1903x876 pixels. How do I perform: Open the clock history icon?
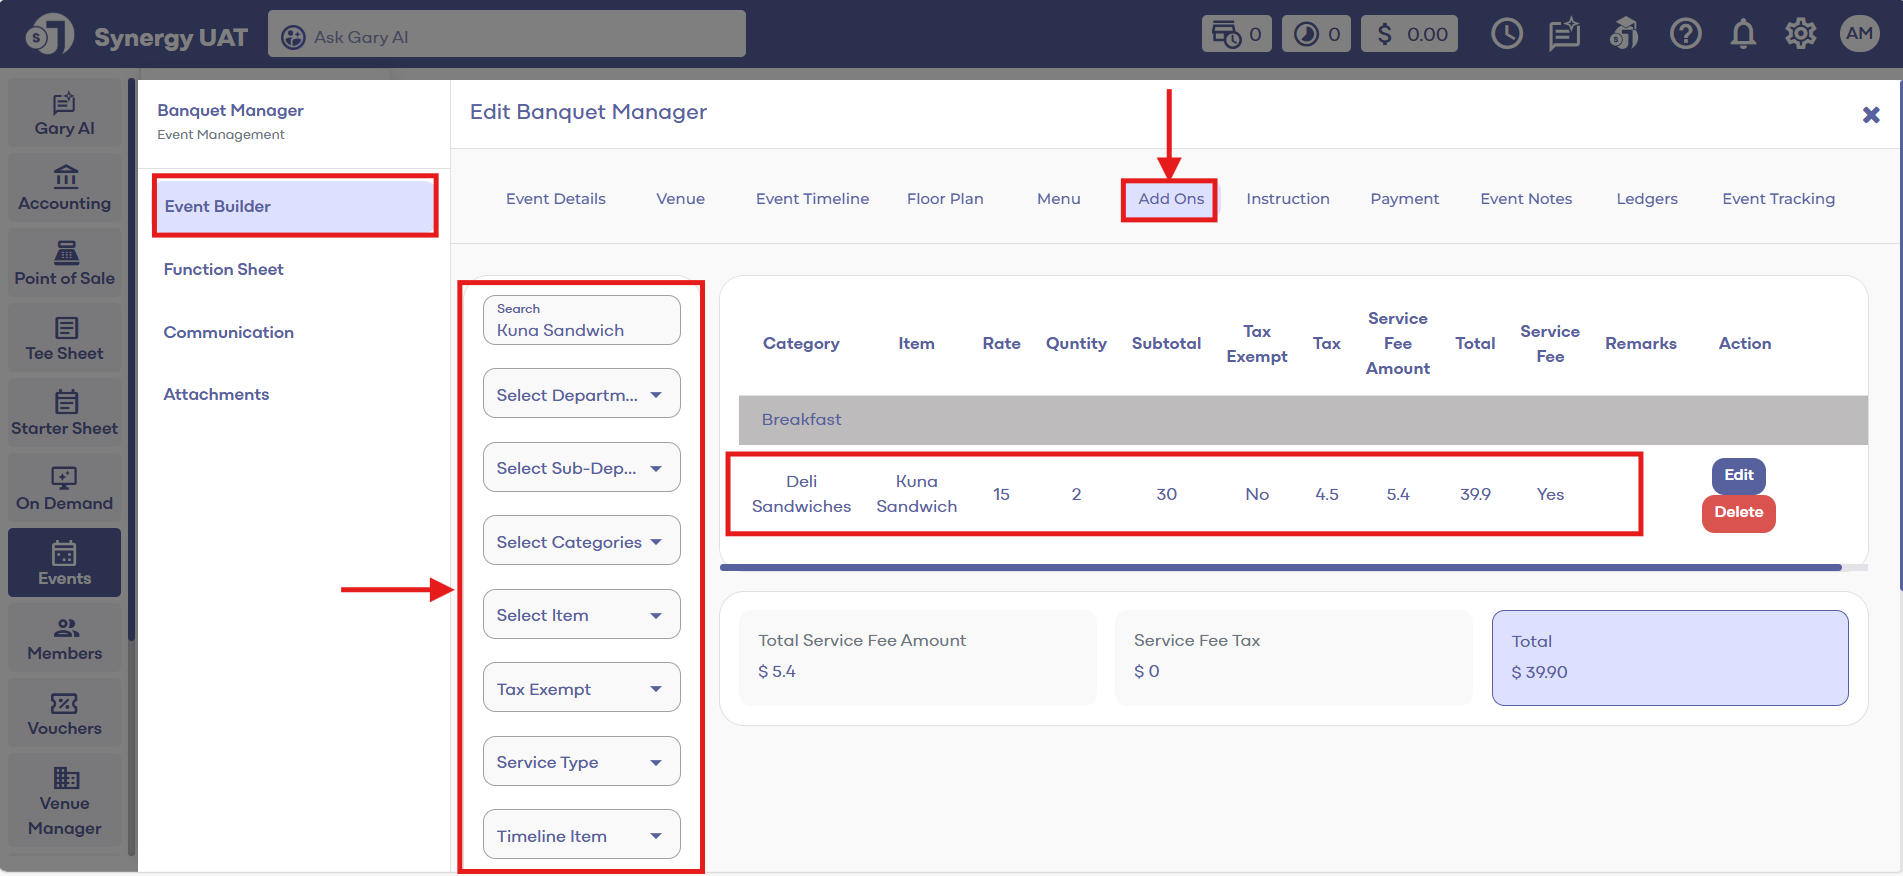pyautogui.click(x=1506, y=35)
